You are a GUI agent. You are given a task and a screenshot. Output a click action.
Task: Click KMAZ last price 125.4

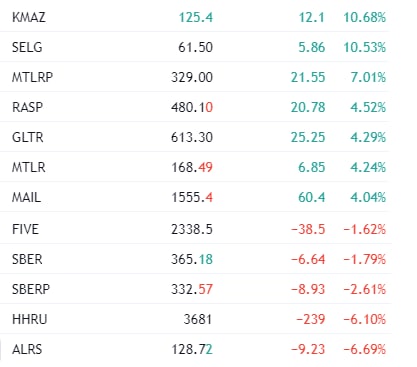196,17
